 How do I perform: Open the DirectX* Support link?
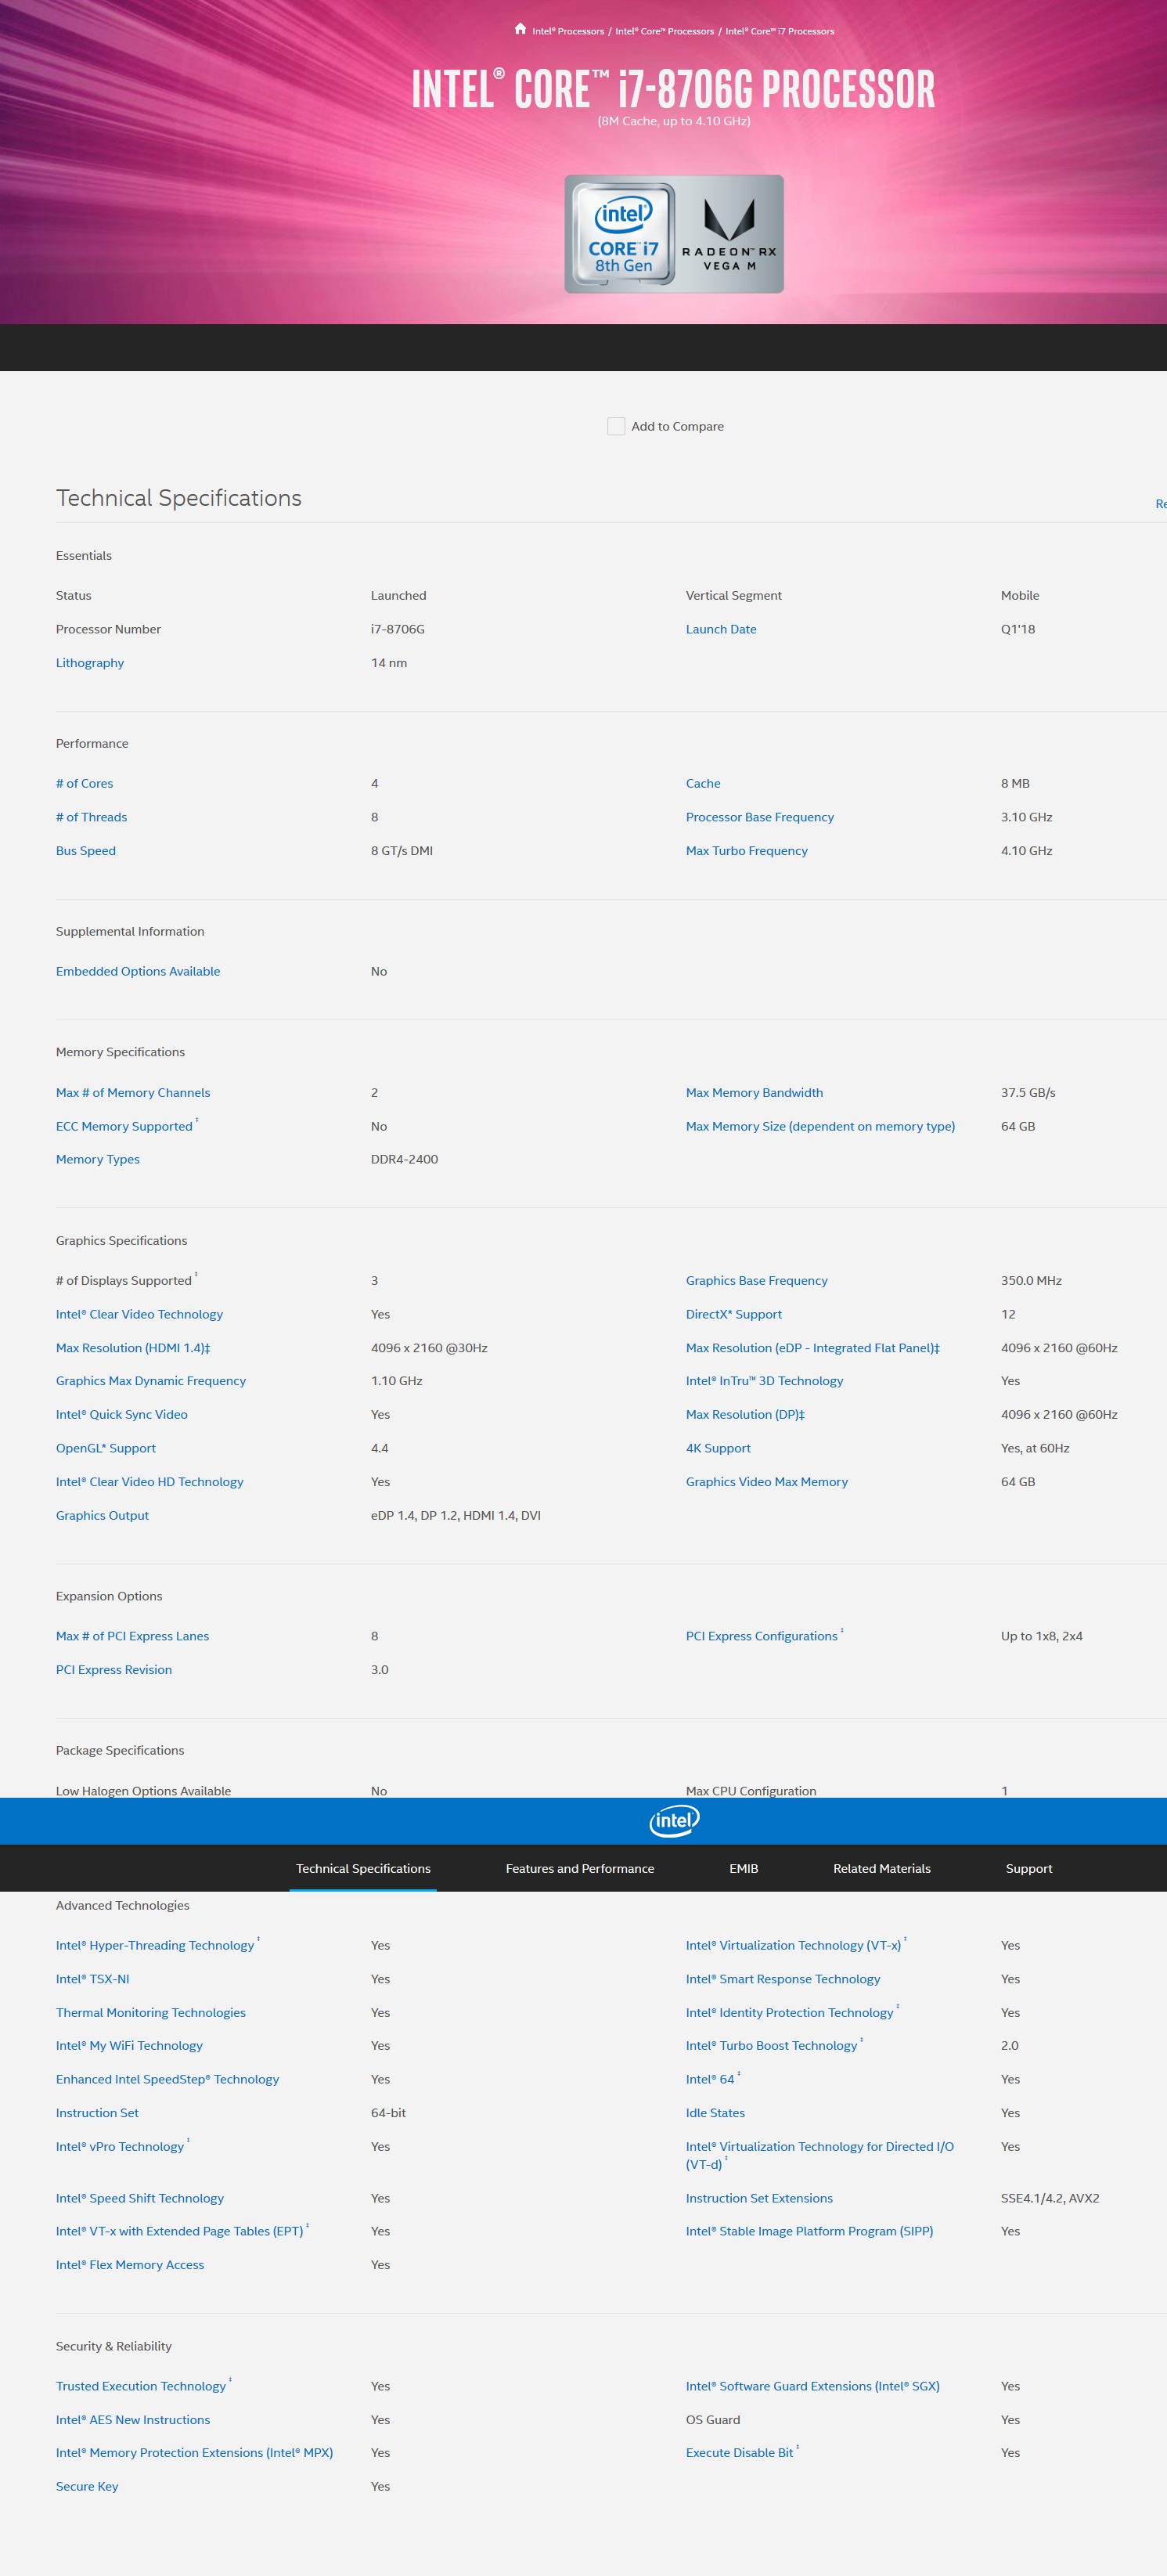(x=734, y=1314)
